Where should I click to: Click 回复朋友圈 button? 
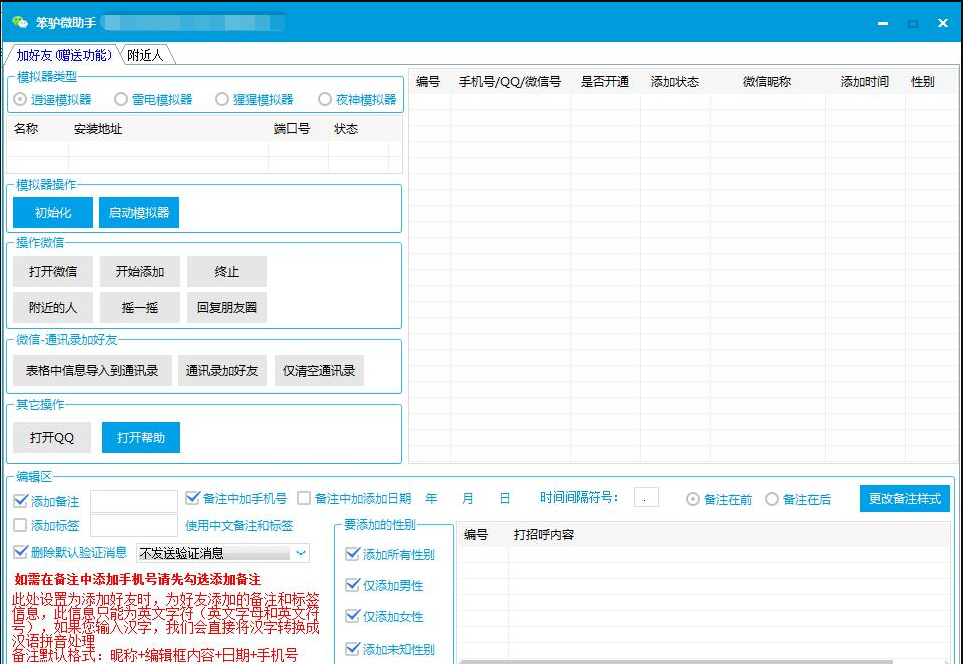click(227, 307)
